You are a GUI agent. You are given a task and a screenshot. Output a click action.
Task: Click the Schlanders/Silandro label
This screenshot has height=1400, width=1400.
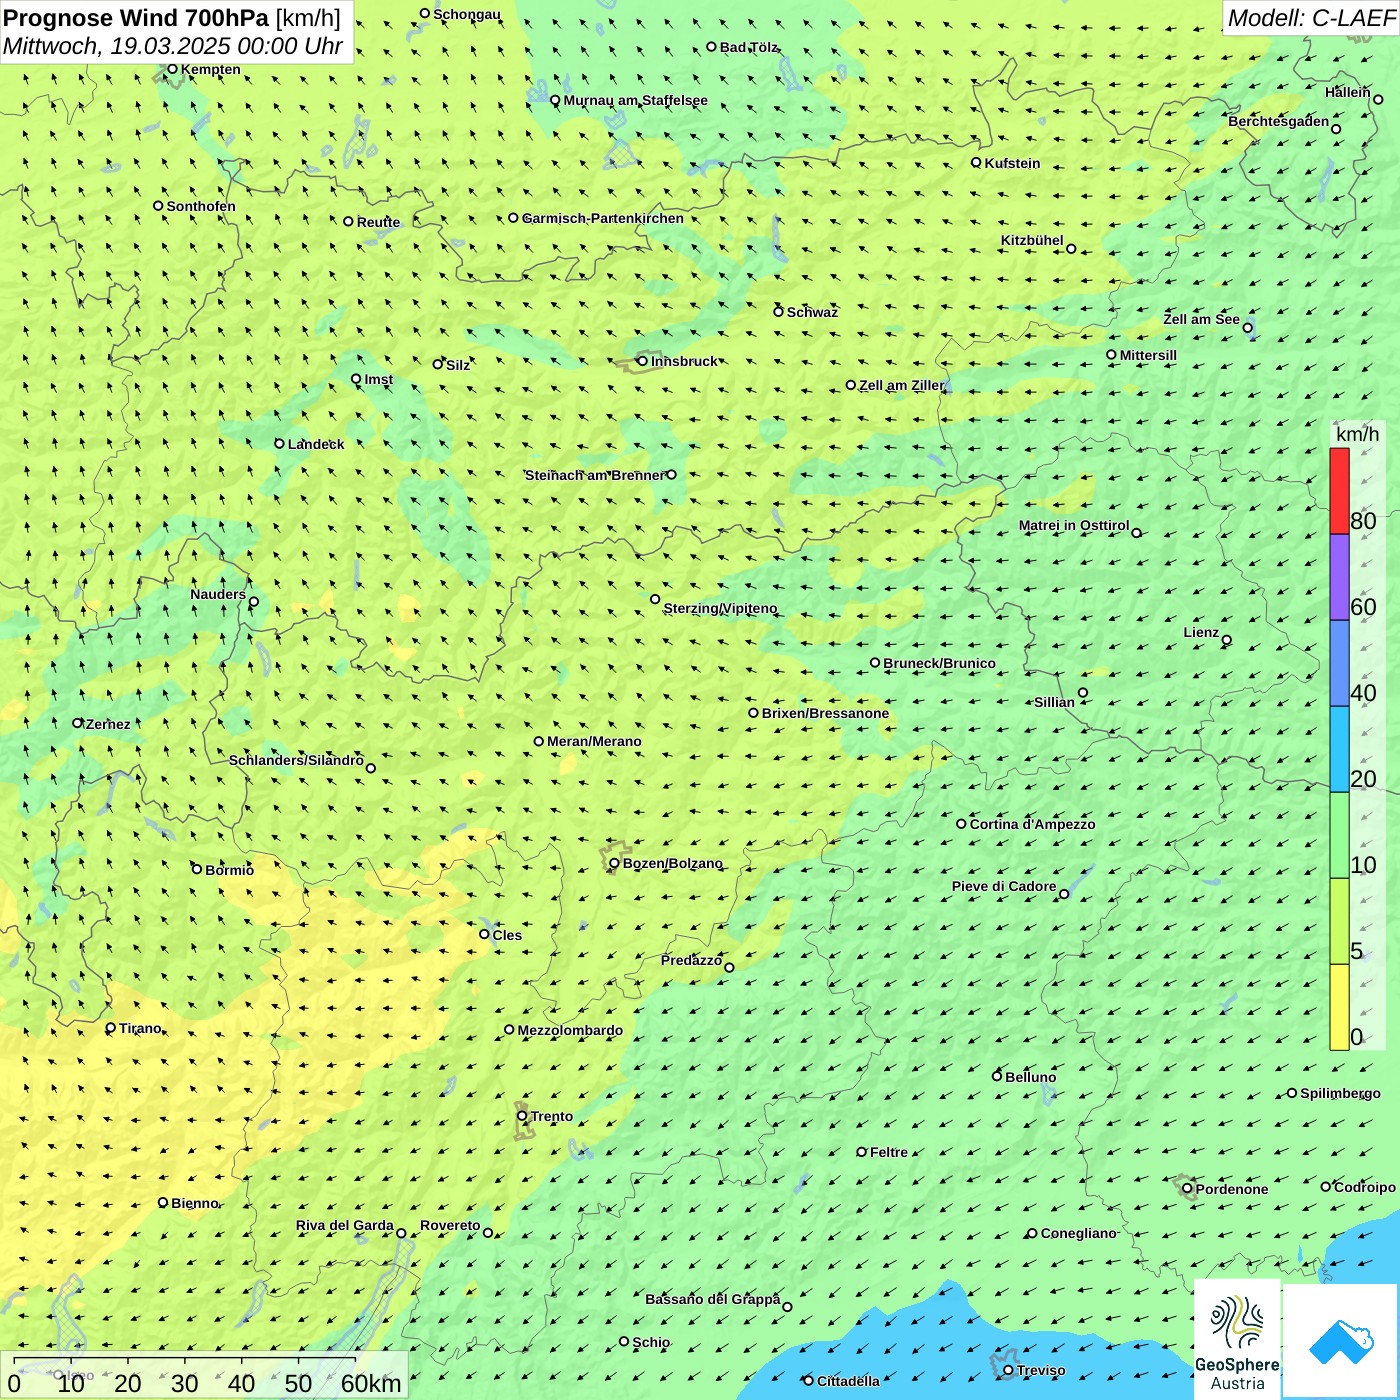[x=296, y=760]
